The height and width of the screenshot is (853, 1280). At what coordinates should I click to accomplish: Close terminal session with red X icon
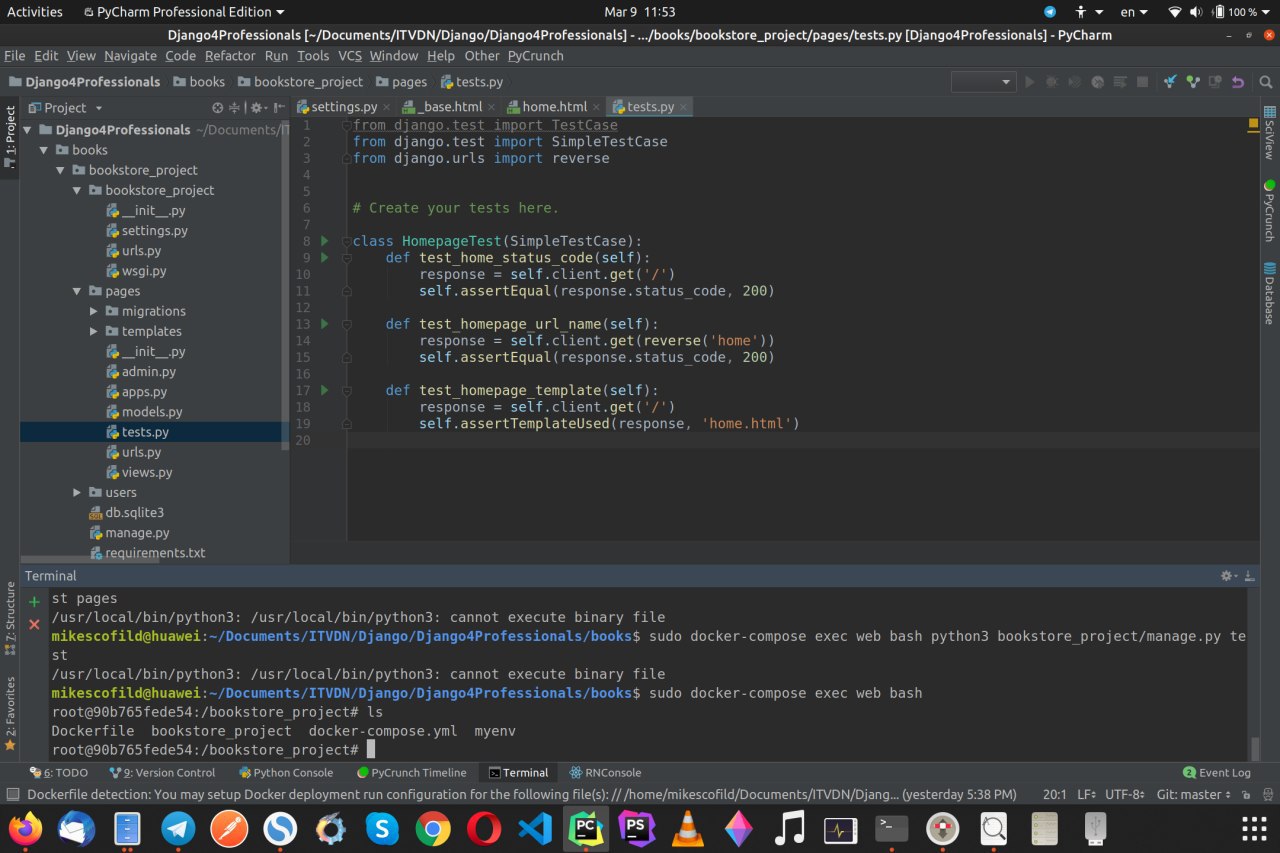(x=34, y=624)
